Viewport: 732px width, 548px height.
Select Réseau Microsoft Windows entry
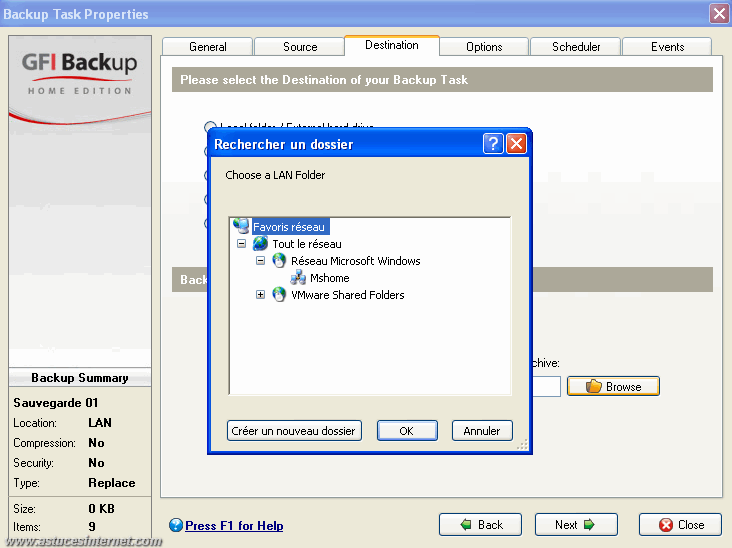point(355,261)
